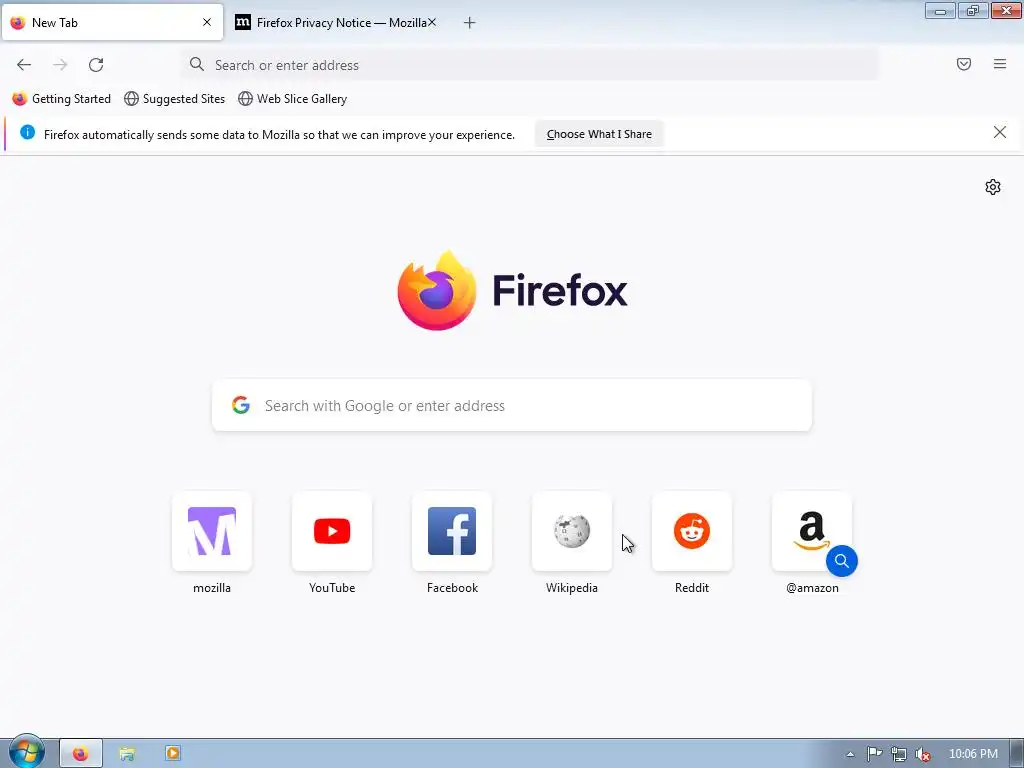Launch Windows Media Player from taskbar
This screenshot has height=768, width=1024.
(173, 754)
